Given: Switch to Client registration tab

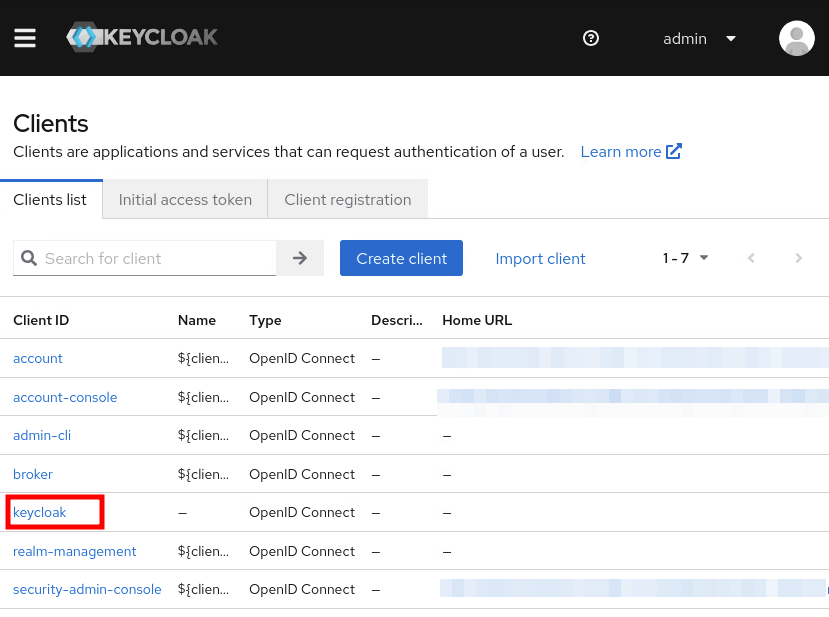Looking at the screenshot, I should (347, 200).
